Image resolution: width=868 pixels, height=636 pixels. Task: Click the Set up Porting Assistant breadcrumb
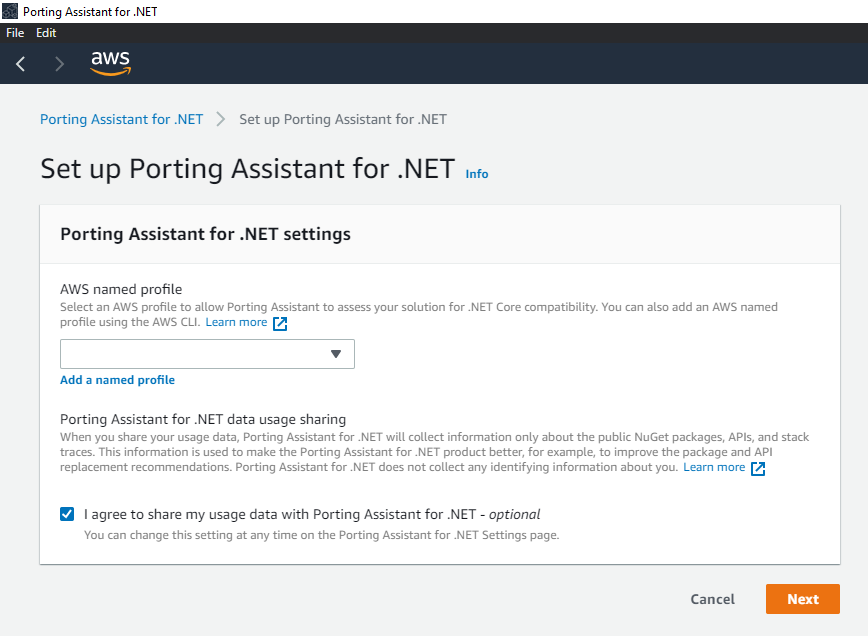(342, 119)
